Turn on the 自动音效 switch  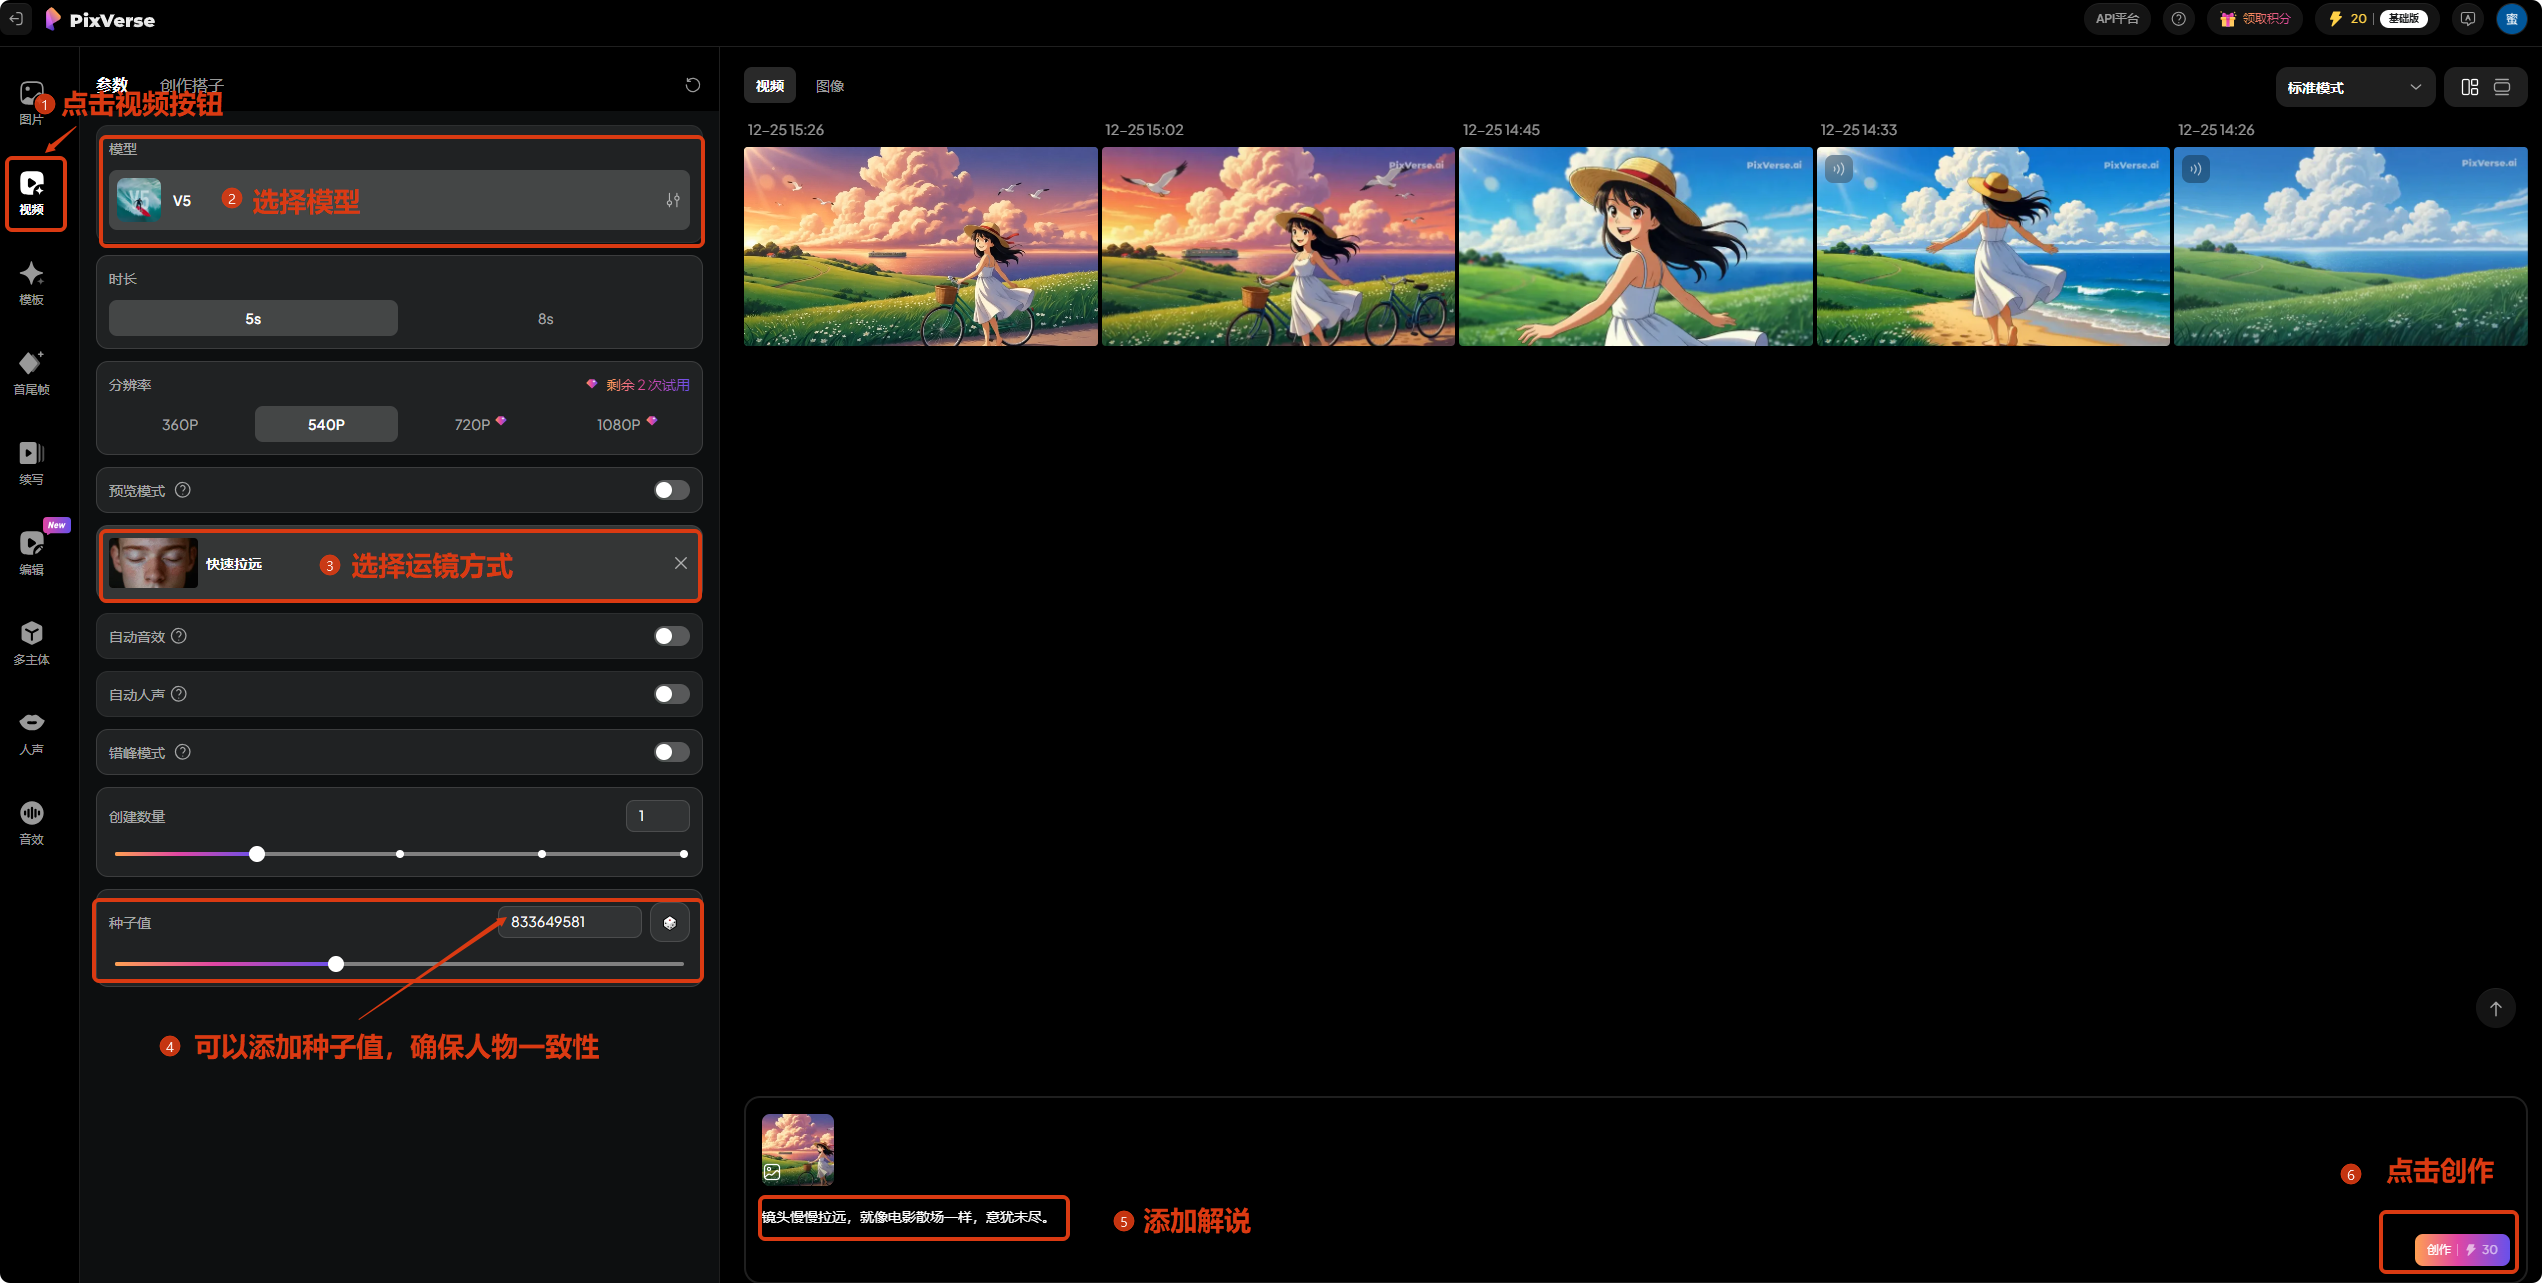(x=671, y=636)
